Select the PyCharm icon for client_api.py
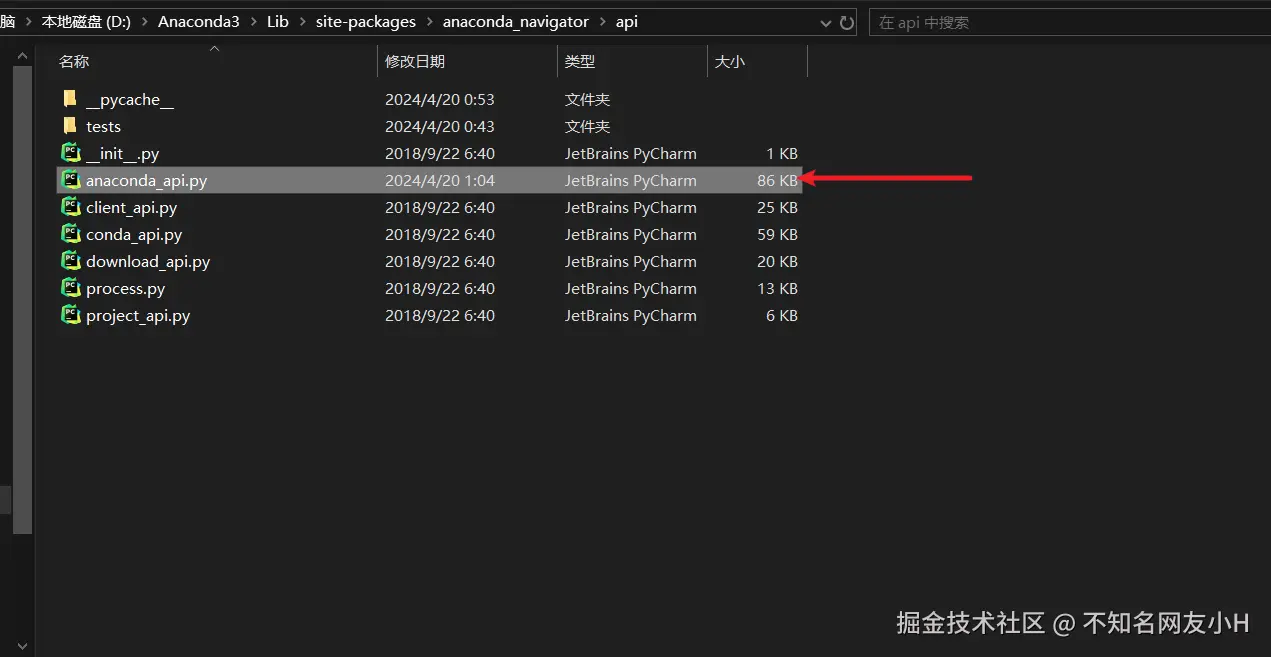The height and width of the screenshot is (657, 1271). 70,207
